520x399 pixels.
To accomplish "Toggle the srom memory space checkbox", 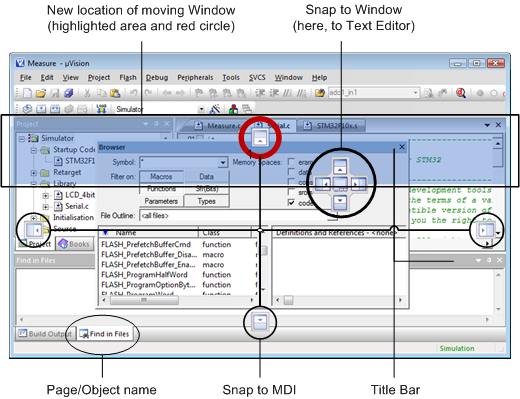I will pos(291,192).
